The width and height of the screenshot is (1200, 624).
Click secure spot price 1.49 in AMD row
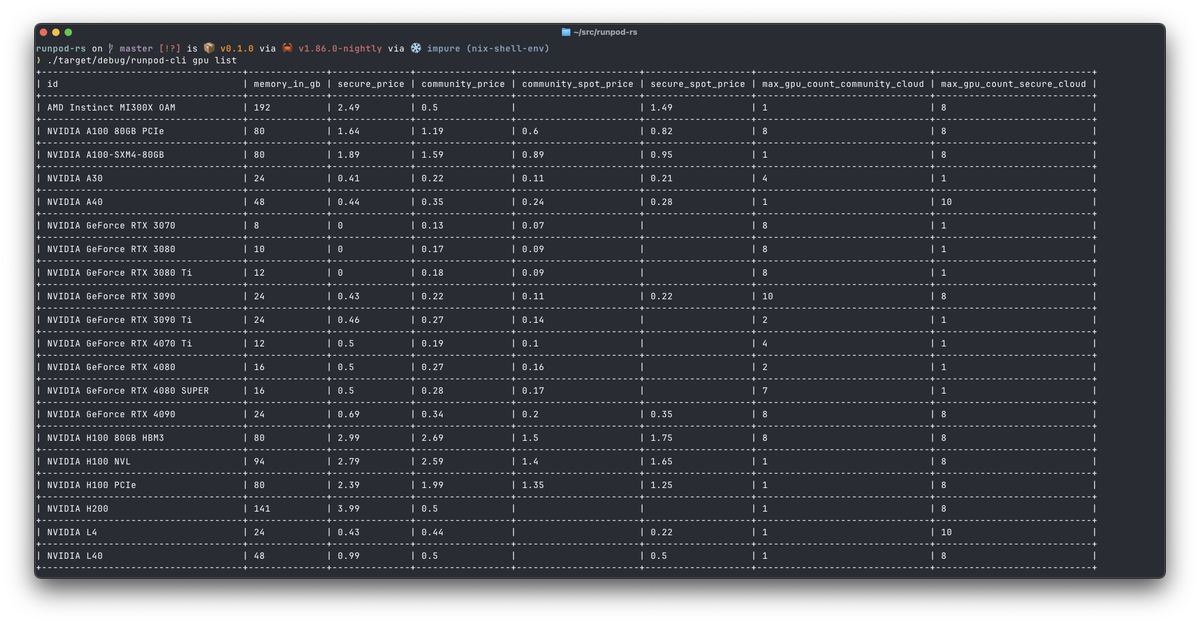[661, 107]
